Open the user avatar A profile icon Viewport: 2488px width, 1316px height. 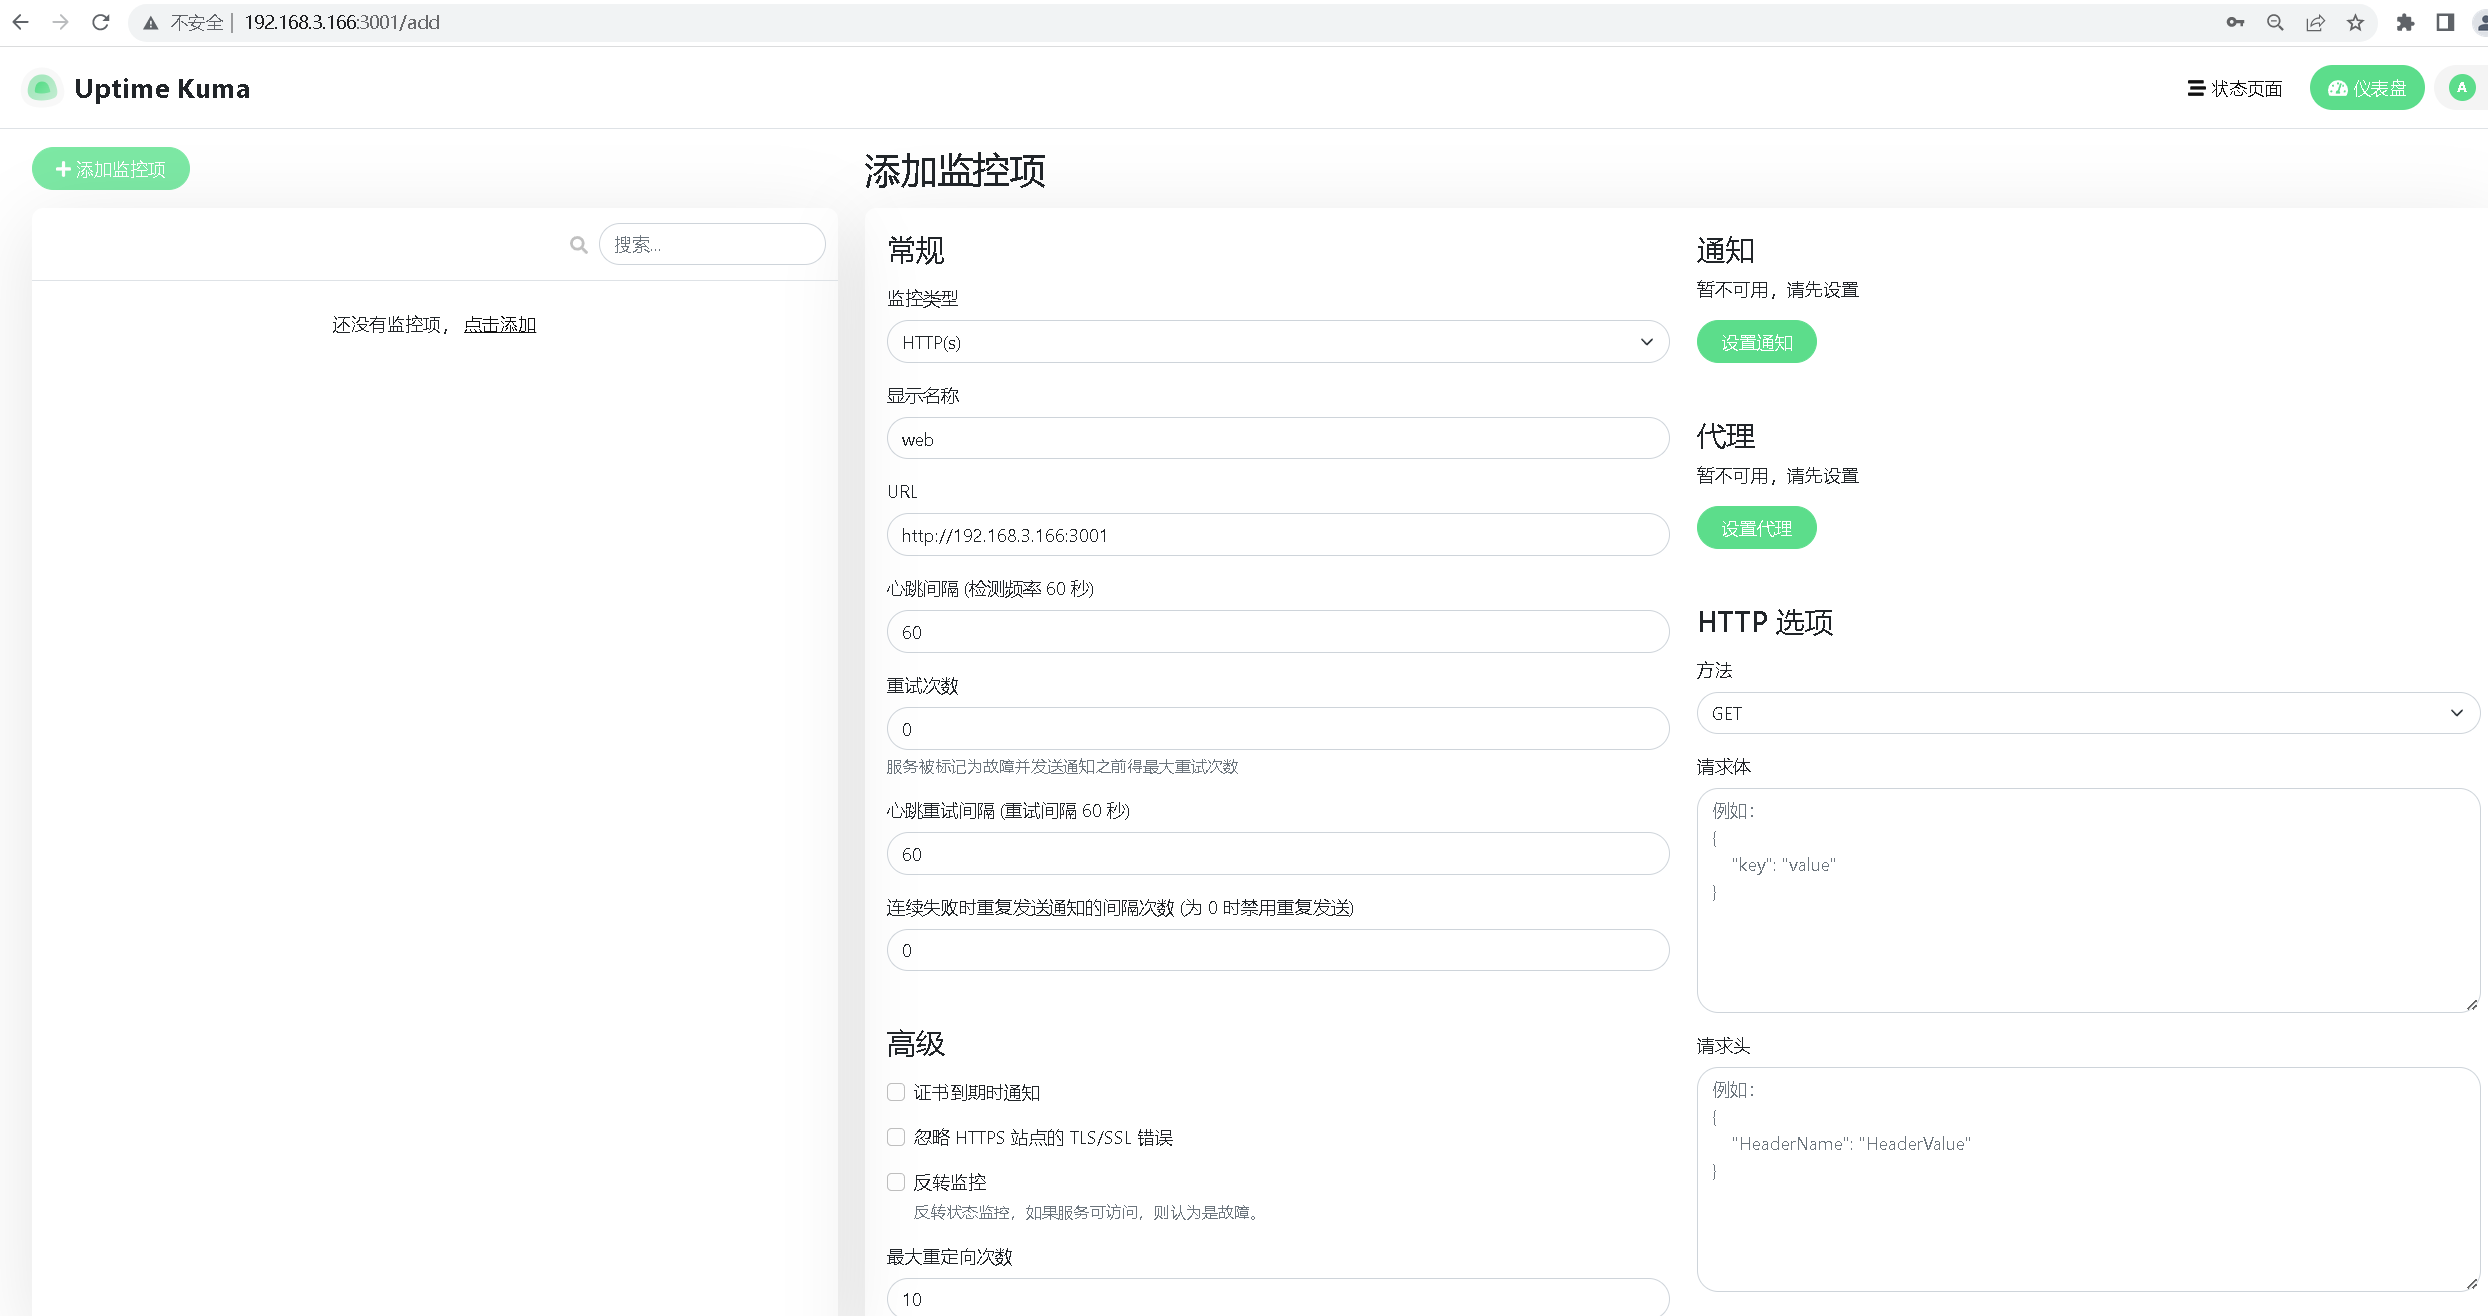tap(2461, 88)
